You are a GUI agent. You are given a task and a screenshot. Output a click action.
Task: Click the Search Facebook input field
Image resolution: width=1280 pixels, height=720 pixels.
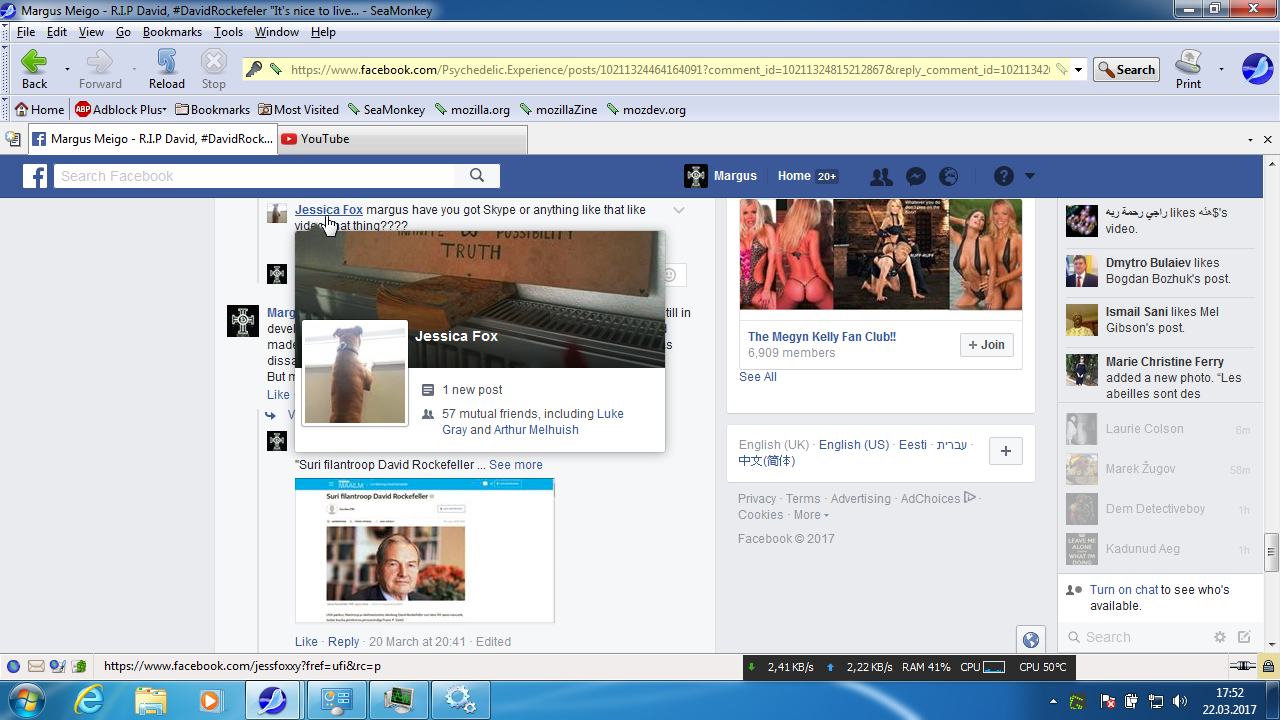(x=255, y=176)
